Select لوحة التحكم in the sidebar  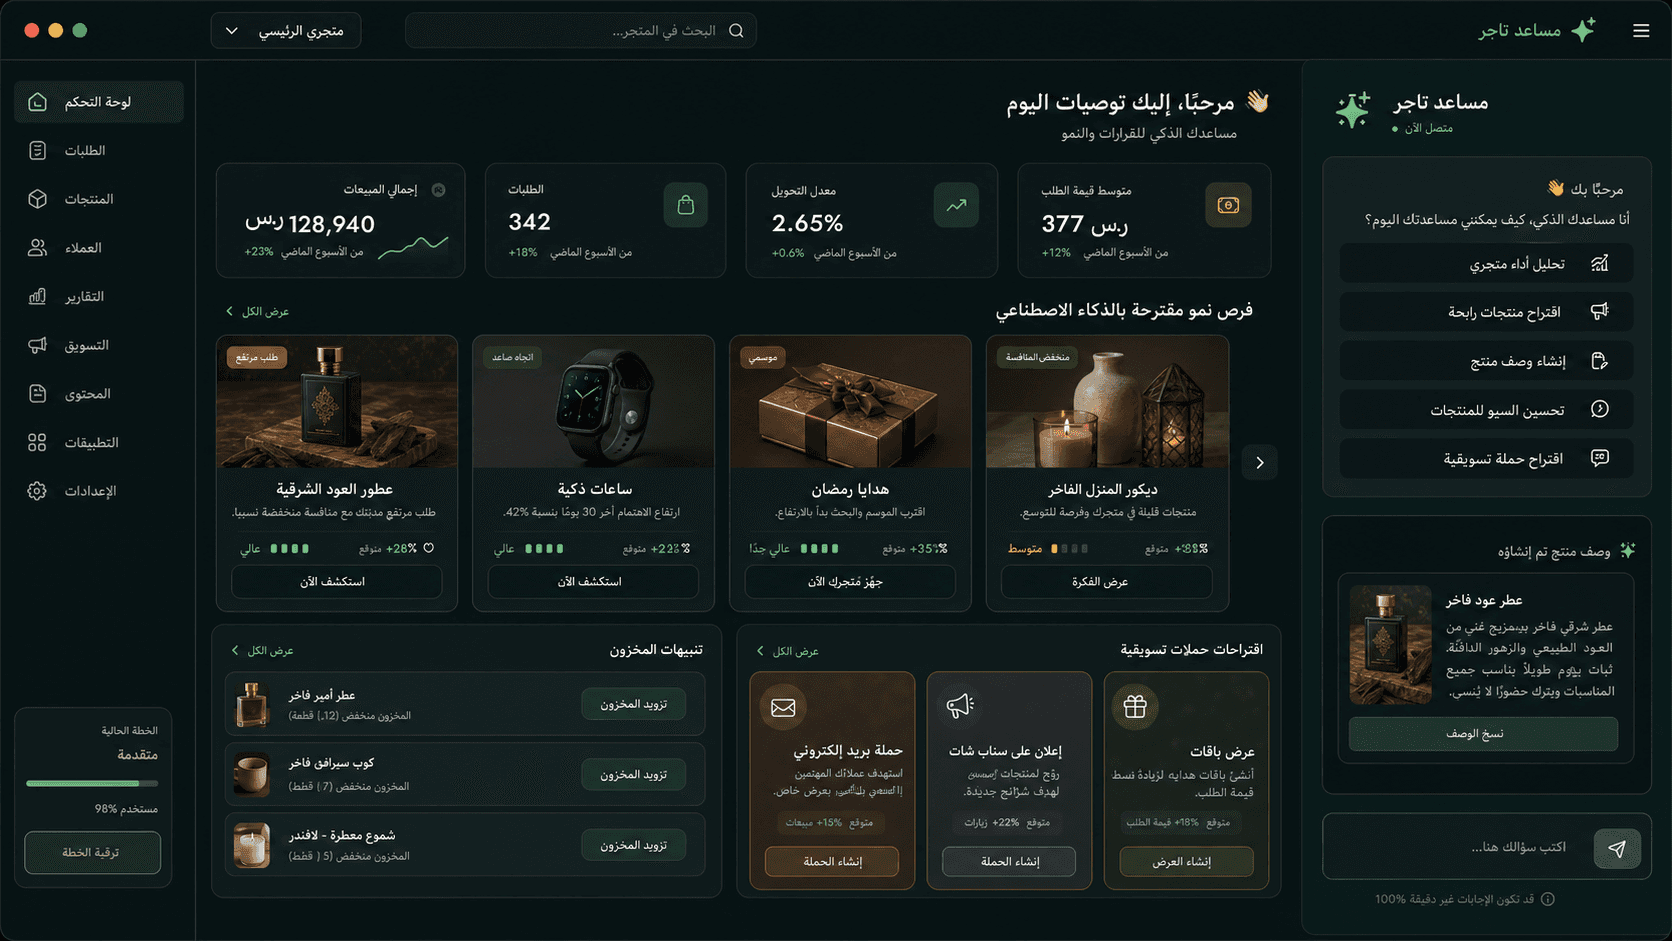tap(99, 102)
